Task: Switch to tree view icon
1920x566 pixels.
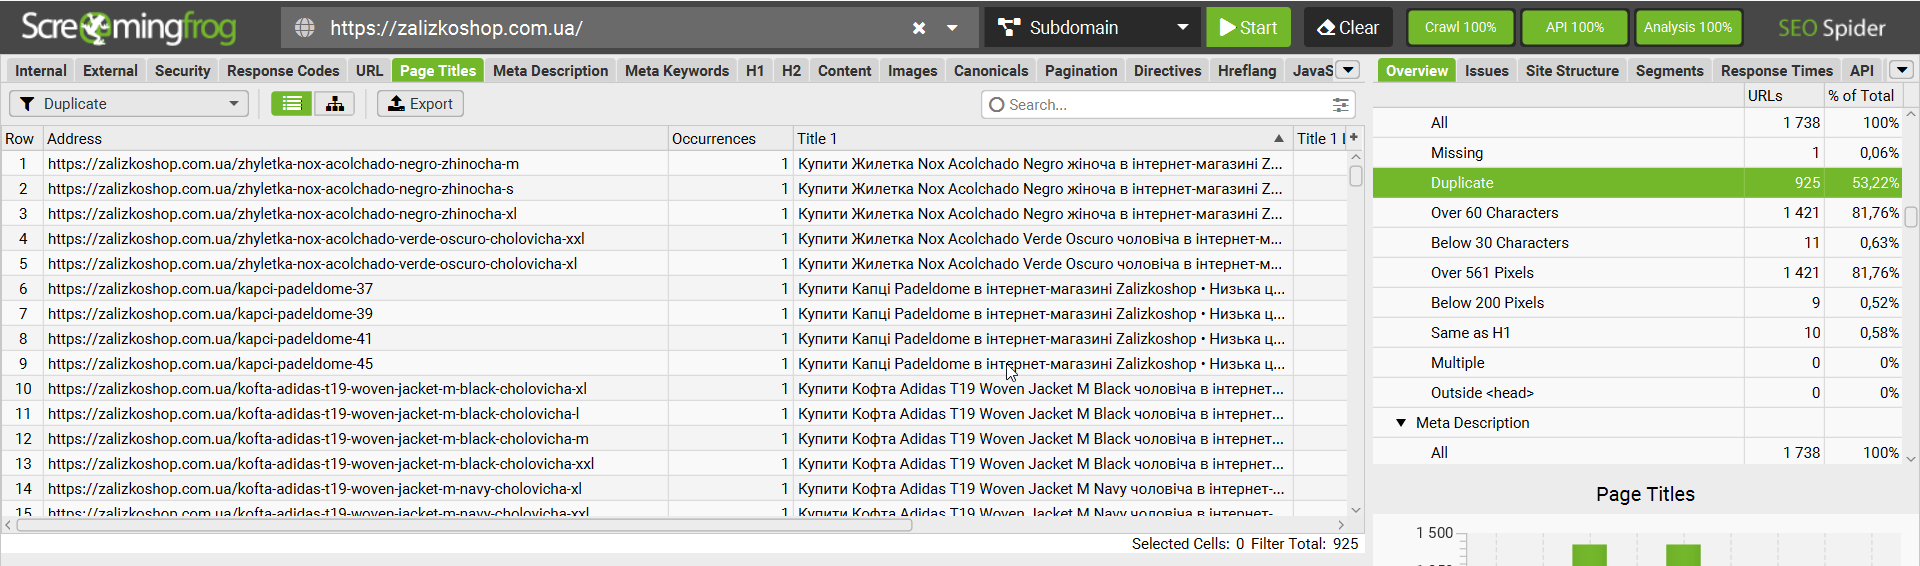Action: (x=335, y=104)
